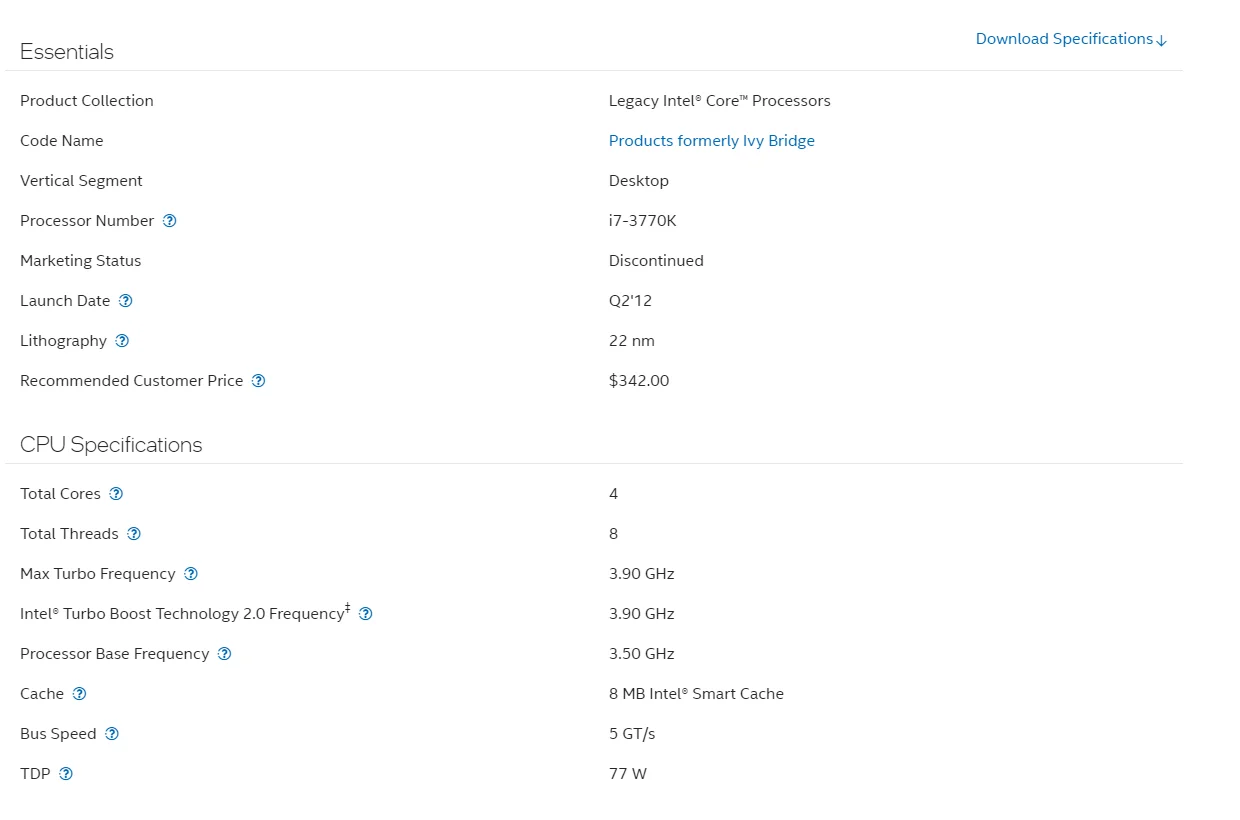
Task: Click the Lithography question mark icon
Action: 122,341
